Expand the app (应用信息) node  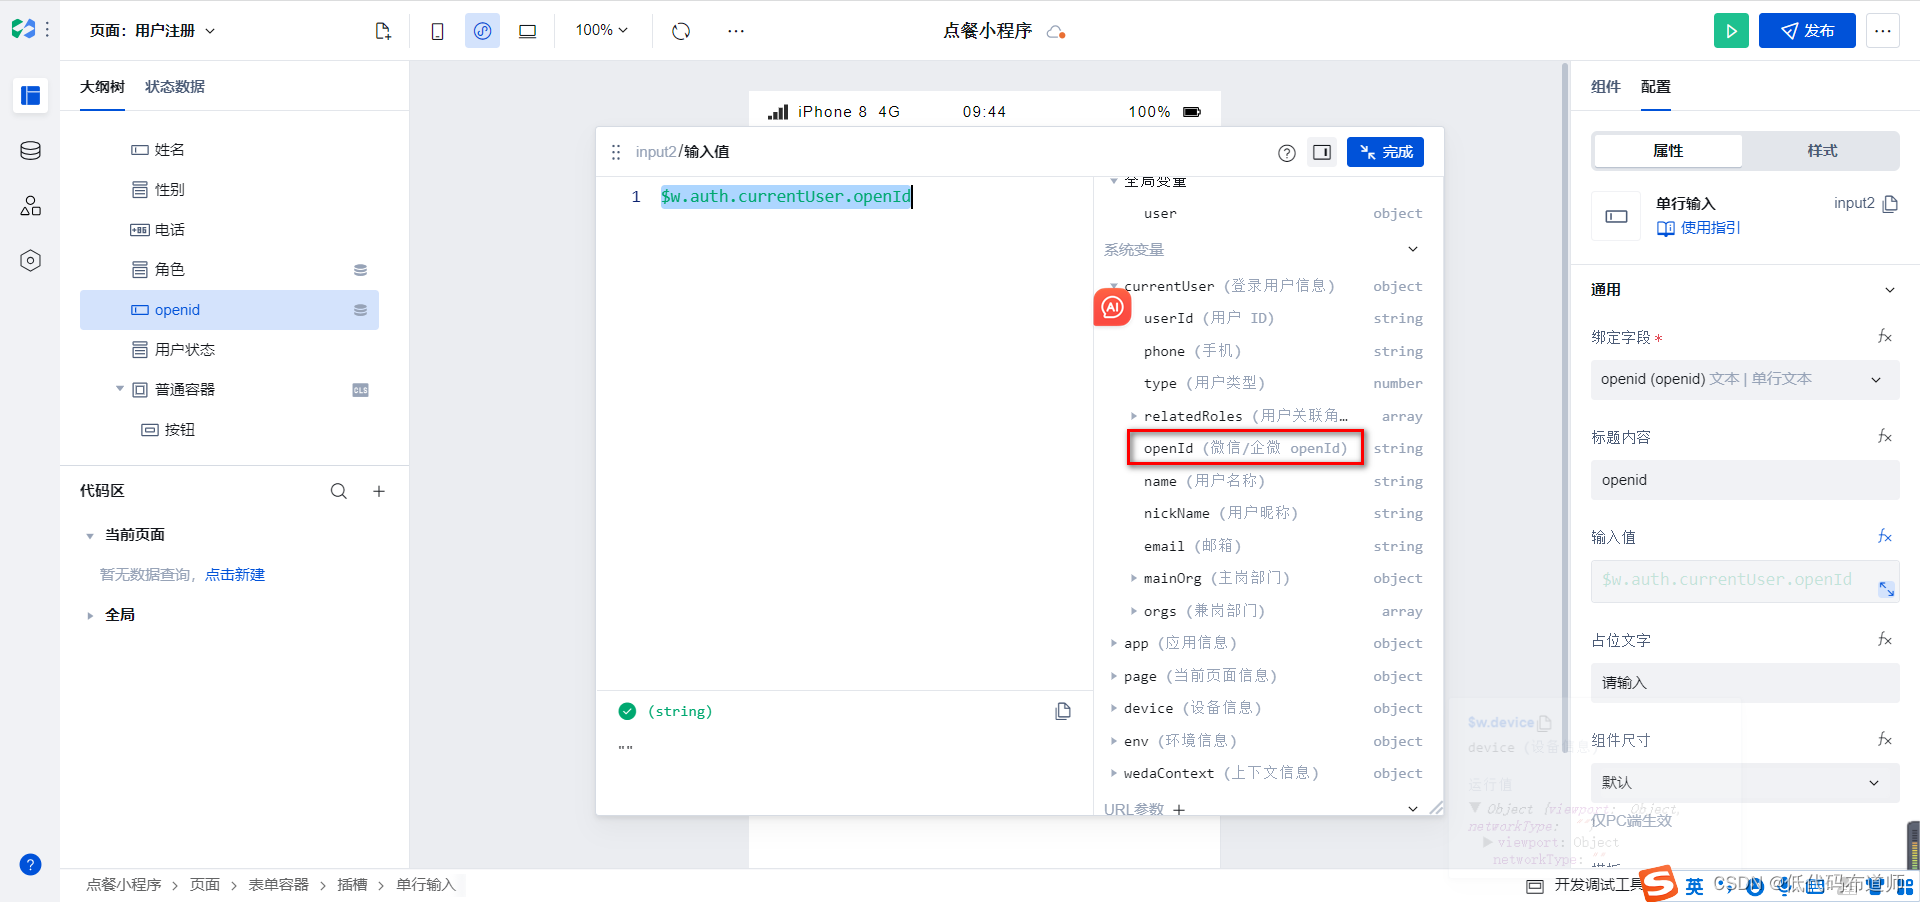pos(1113,643)
